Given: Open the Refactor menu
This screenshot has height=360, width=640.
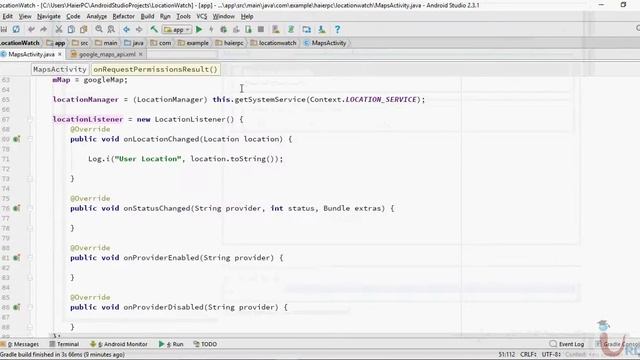Looking at the screenshot, I should [123, 16].
